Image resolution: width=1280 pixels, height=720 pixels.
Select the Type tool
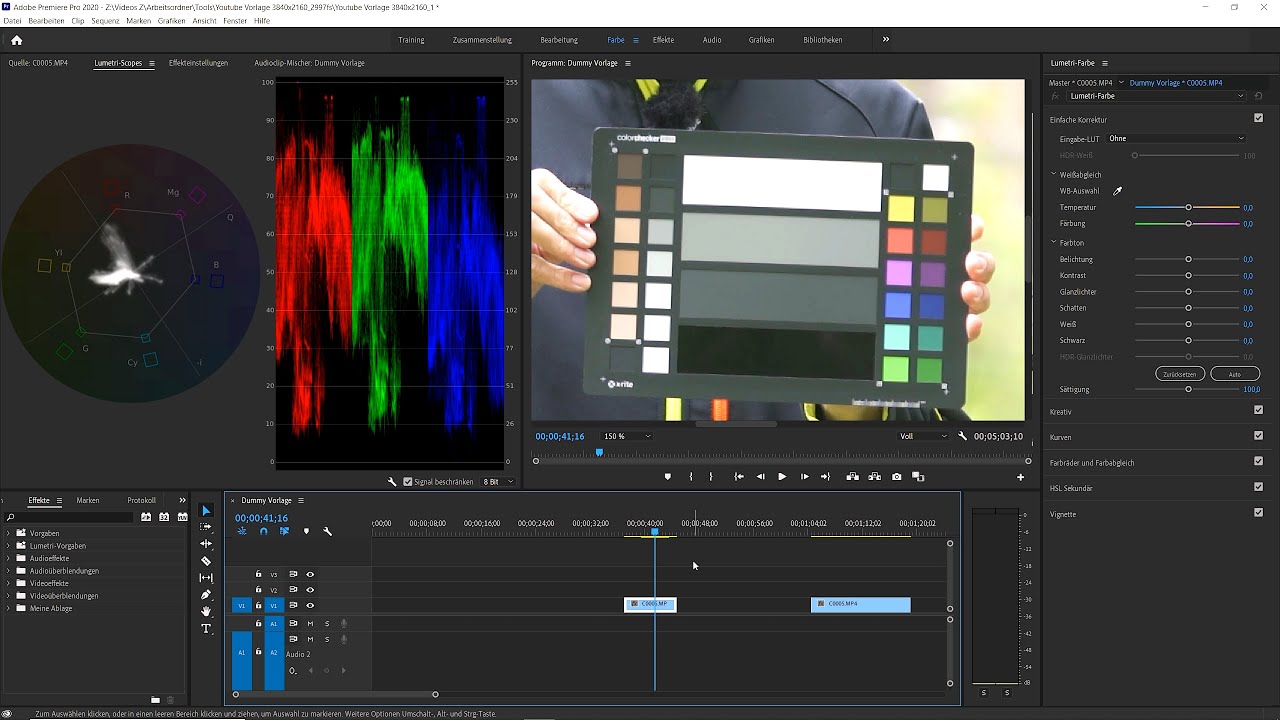206,628
